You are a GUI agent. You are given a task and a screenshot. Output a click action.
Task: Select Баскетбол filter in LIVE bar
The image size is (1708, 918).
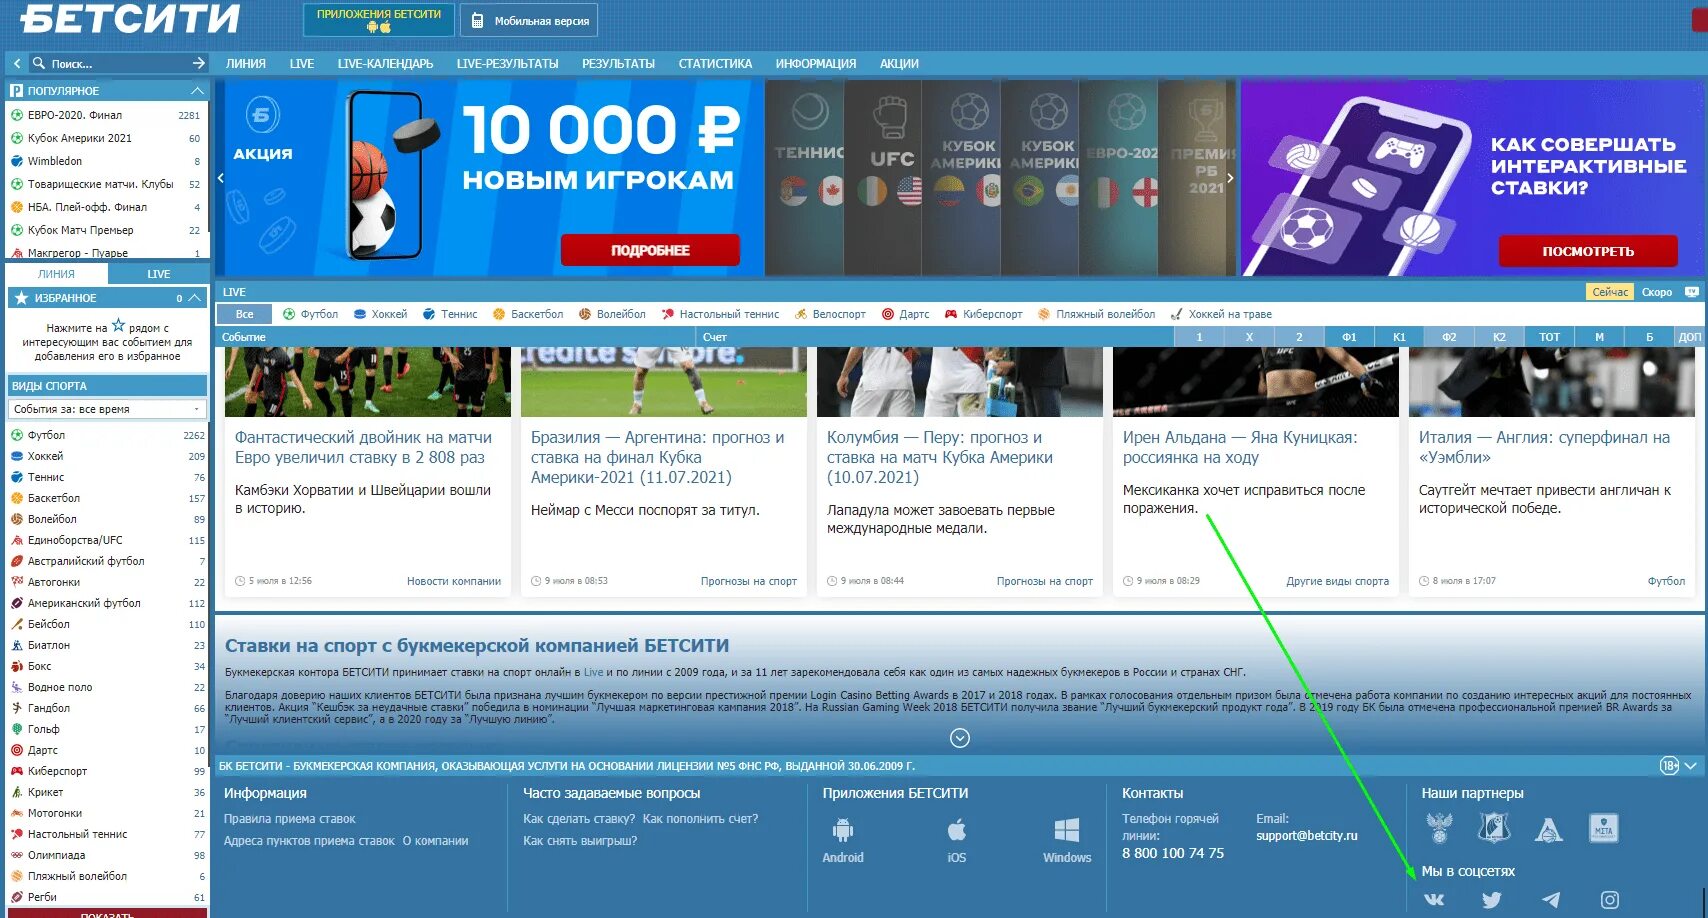[x=528, y=314]
